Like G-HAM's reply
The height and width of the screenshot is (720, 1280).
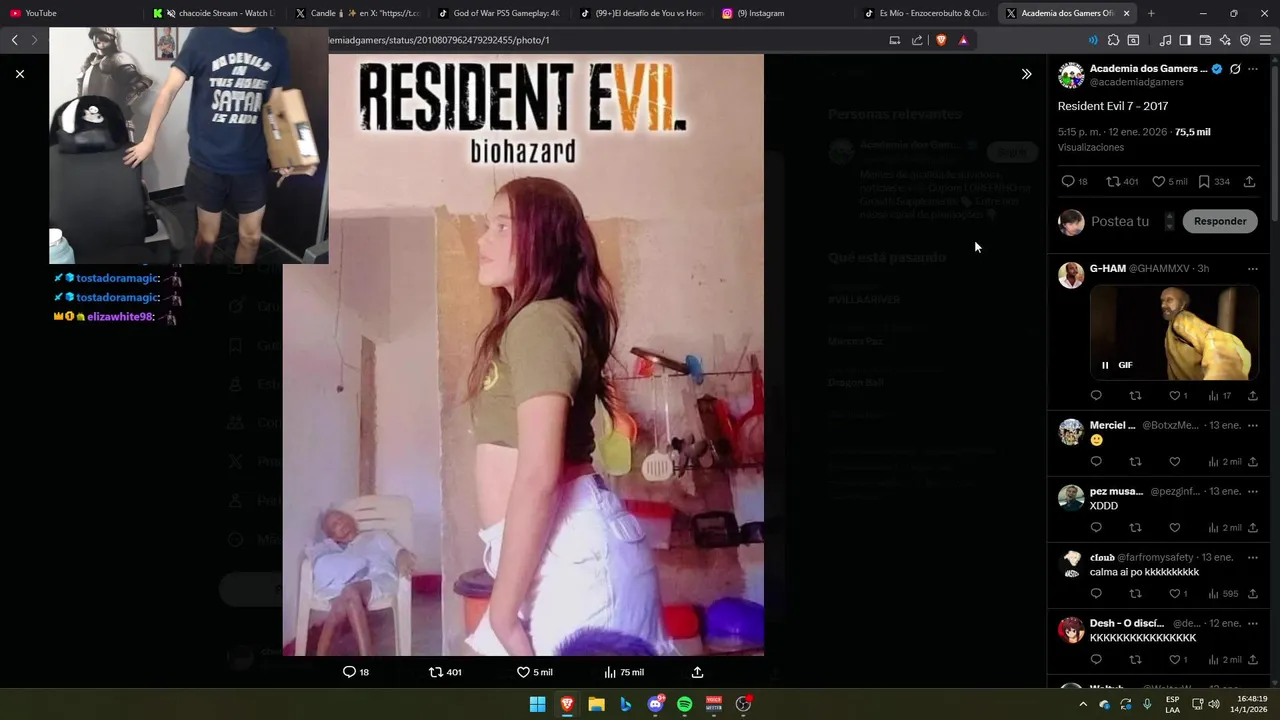1174,396
